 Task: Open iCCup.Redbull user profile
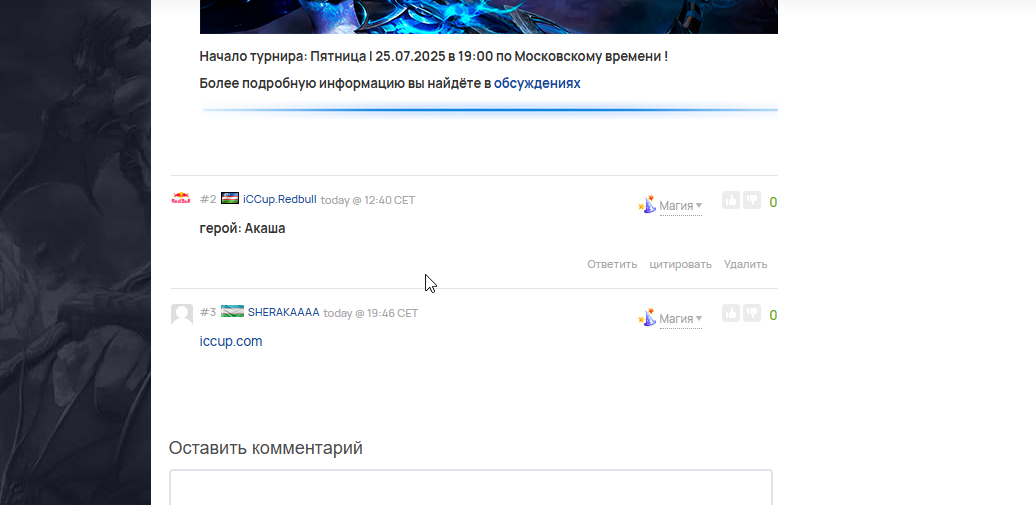(x=279, y=199)
